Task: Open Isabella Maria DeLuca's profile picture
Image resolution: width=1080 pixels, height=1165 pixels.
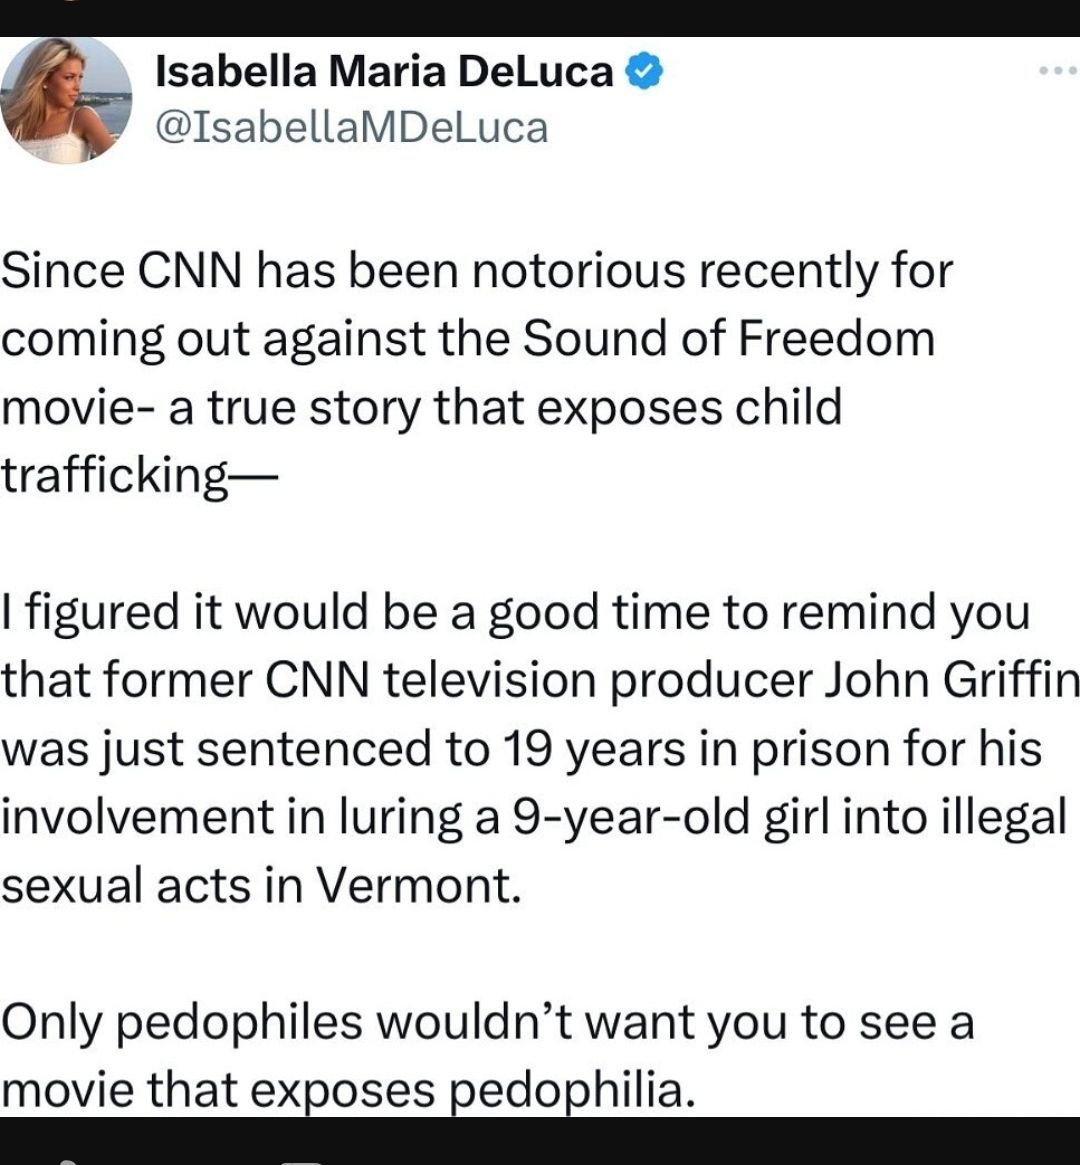Action: tap(67, 100)
